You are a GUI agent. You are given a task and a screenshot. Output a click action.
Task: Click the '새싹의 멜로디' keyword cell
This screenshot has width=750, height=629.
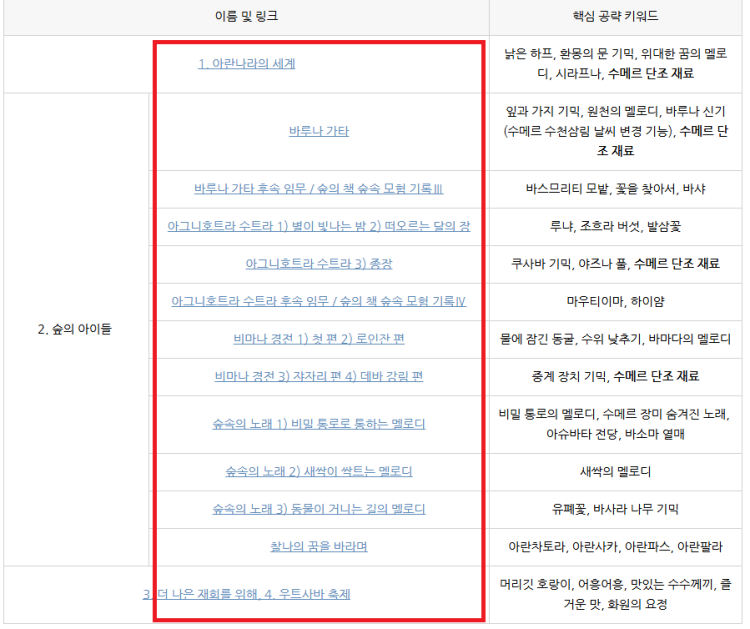[x=617, y=471]
